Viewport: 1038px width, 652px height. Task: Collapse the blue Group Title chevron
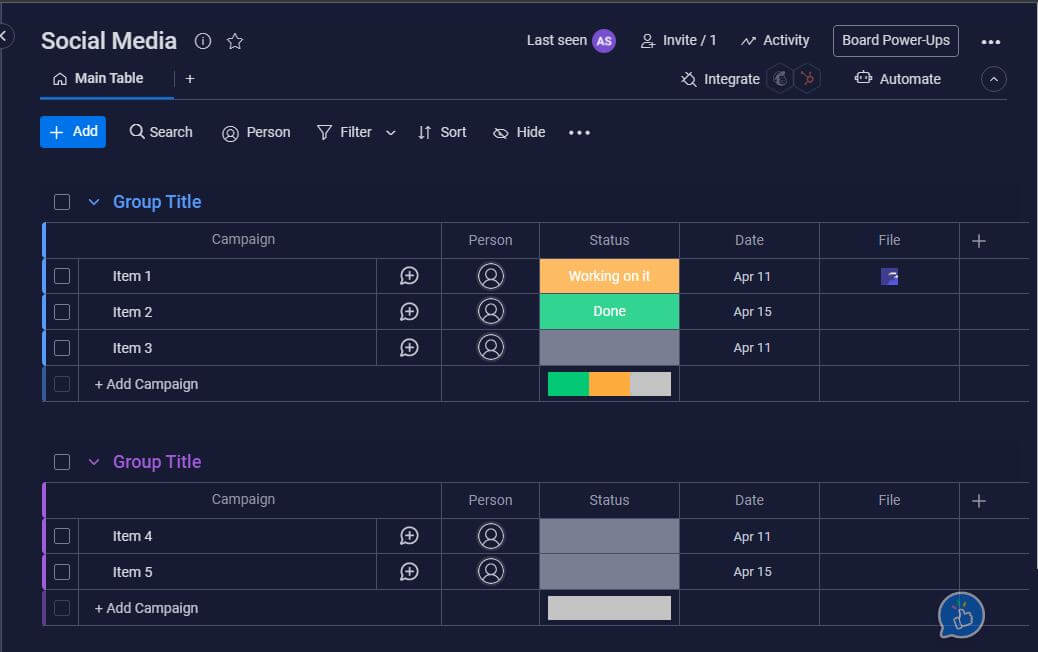[x=94, y=202]
